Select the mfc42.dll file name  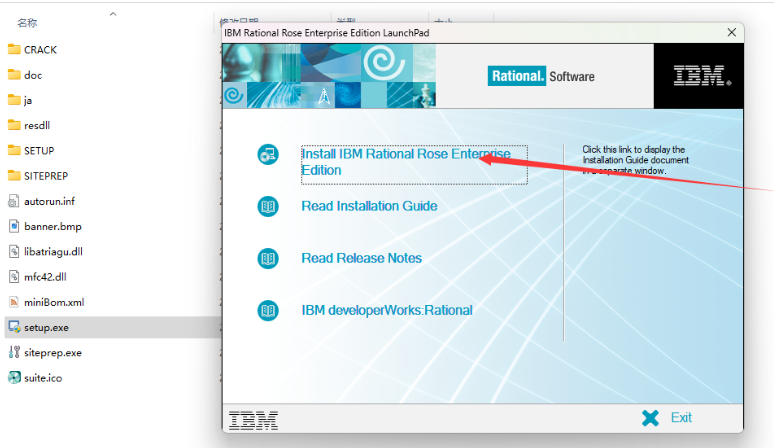(45, 277)
